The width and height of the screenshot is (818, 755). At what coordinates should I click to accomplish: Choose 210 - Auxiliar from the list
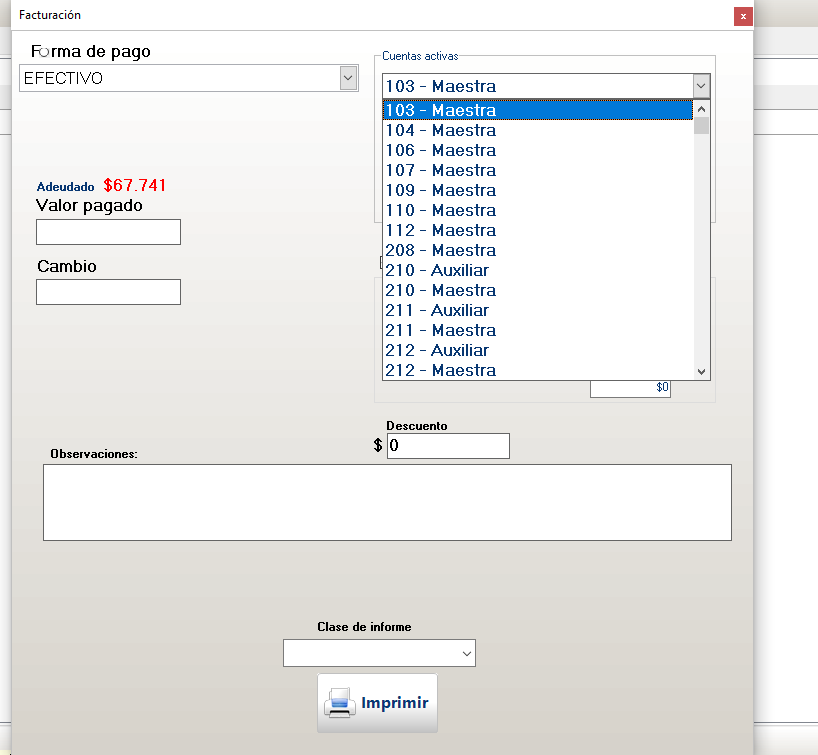[437, 270]
